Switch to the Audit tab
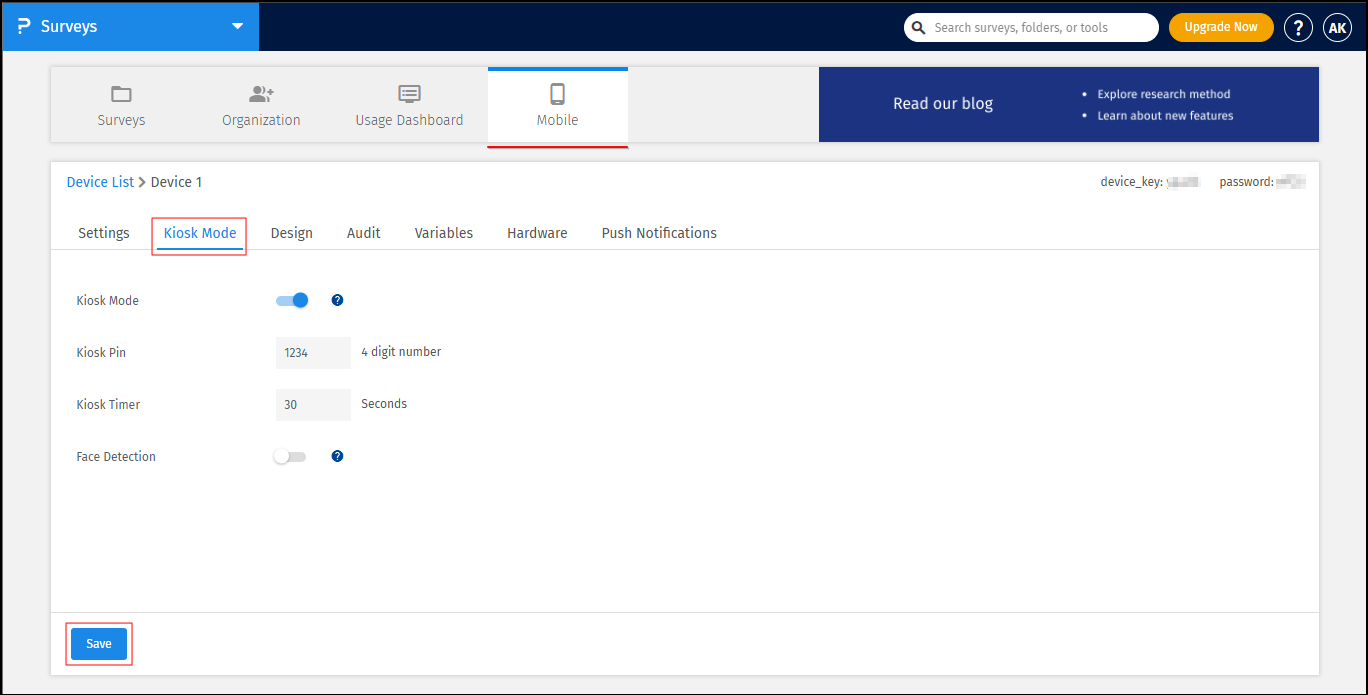Screen dimensions: 1368x695 click(364, 233)
